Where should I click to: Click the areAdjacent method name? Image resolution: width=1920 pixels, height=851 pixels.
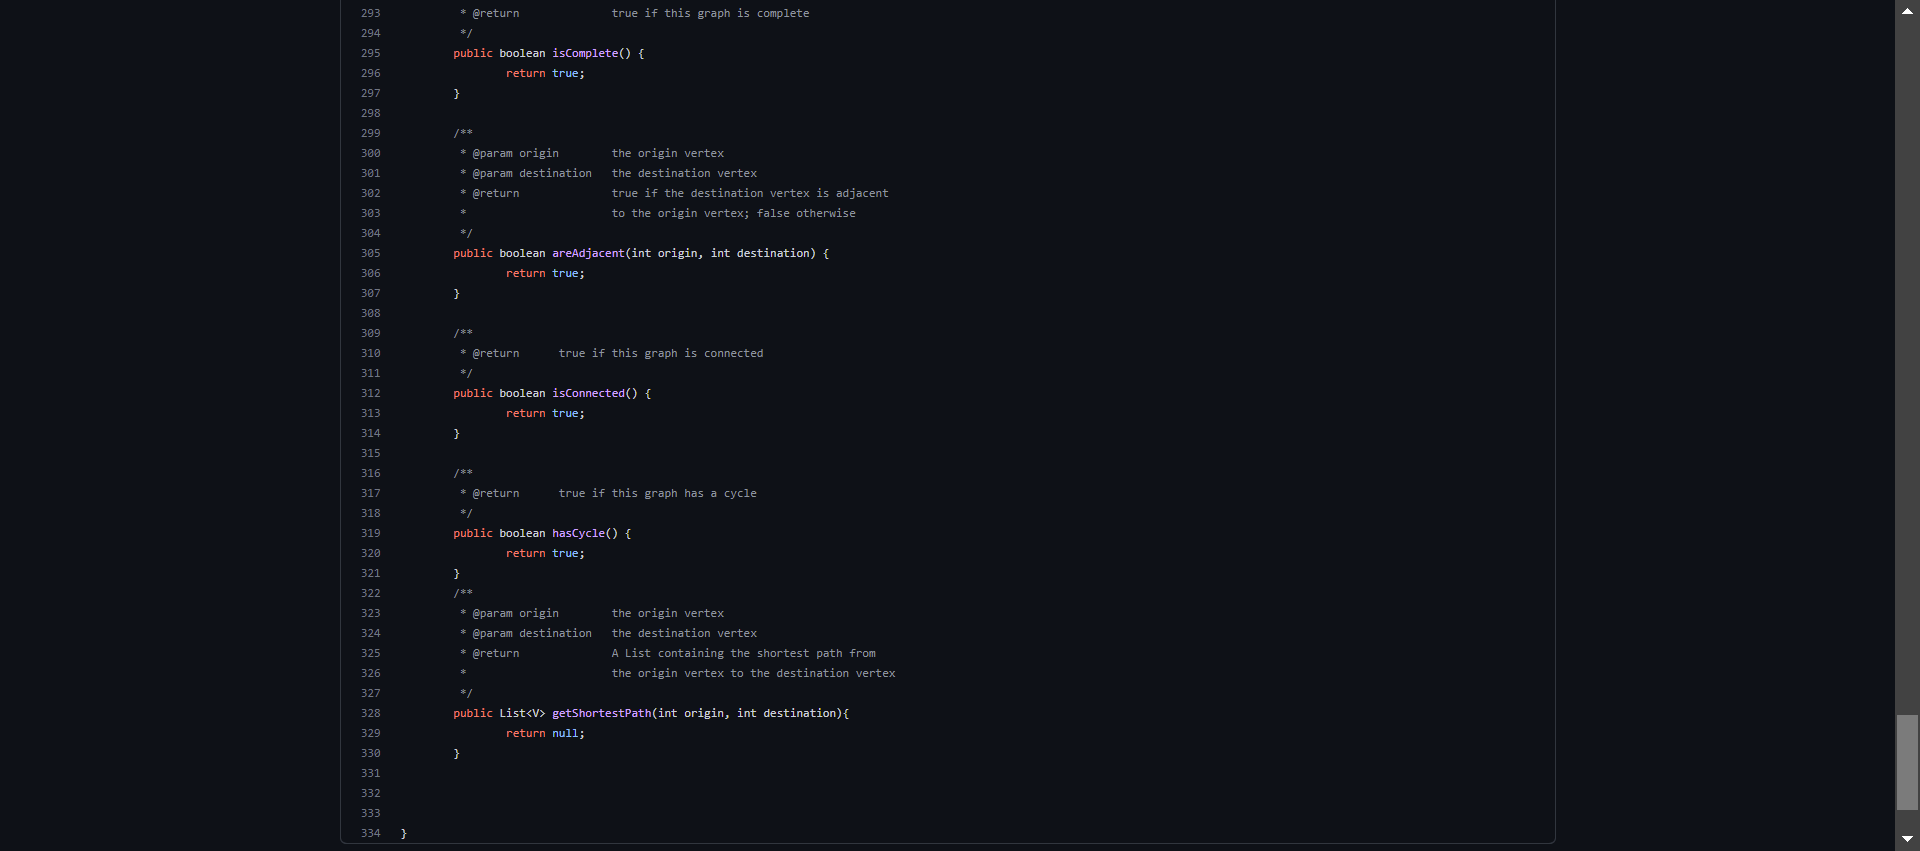[588, 253]
